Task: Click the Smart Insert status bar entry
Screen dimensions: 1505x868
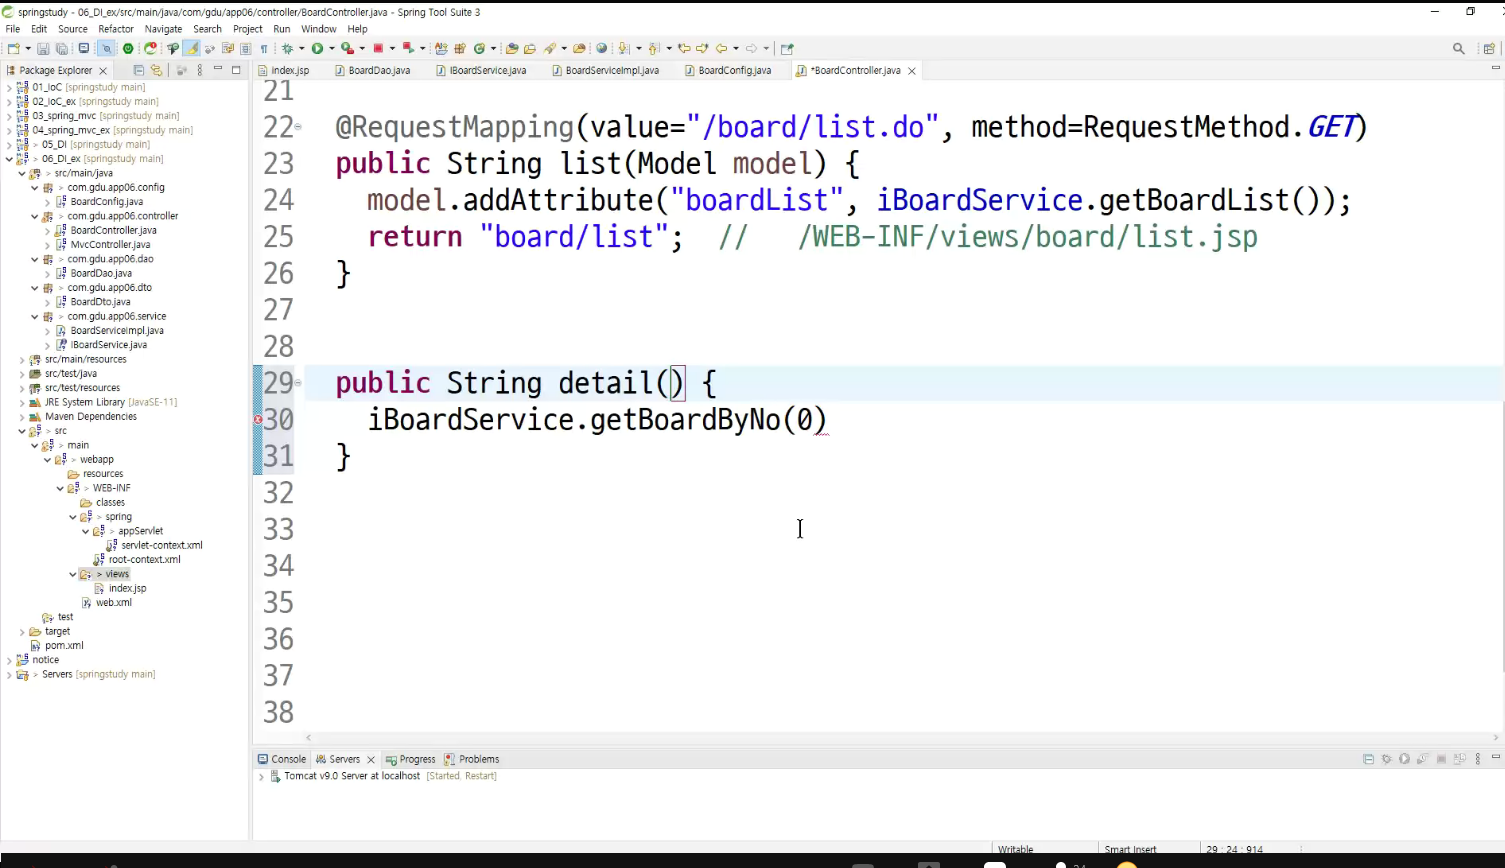Action: click(1130, 850)
